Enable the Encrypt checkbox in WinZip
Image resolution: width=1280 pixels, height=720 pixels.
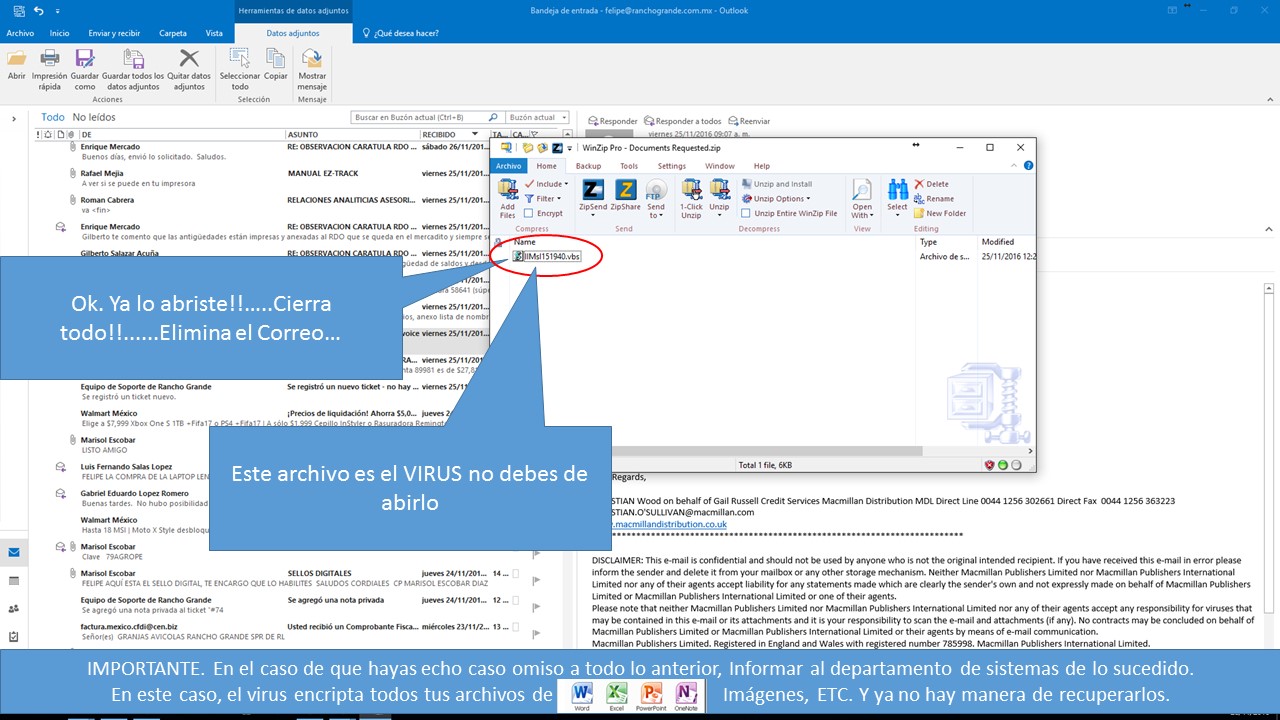click(x=528, y=213)
